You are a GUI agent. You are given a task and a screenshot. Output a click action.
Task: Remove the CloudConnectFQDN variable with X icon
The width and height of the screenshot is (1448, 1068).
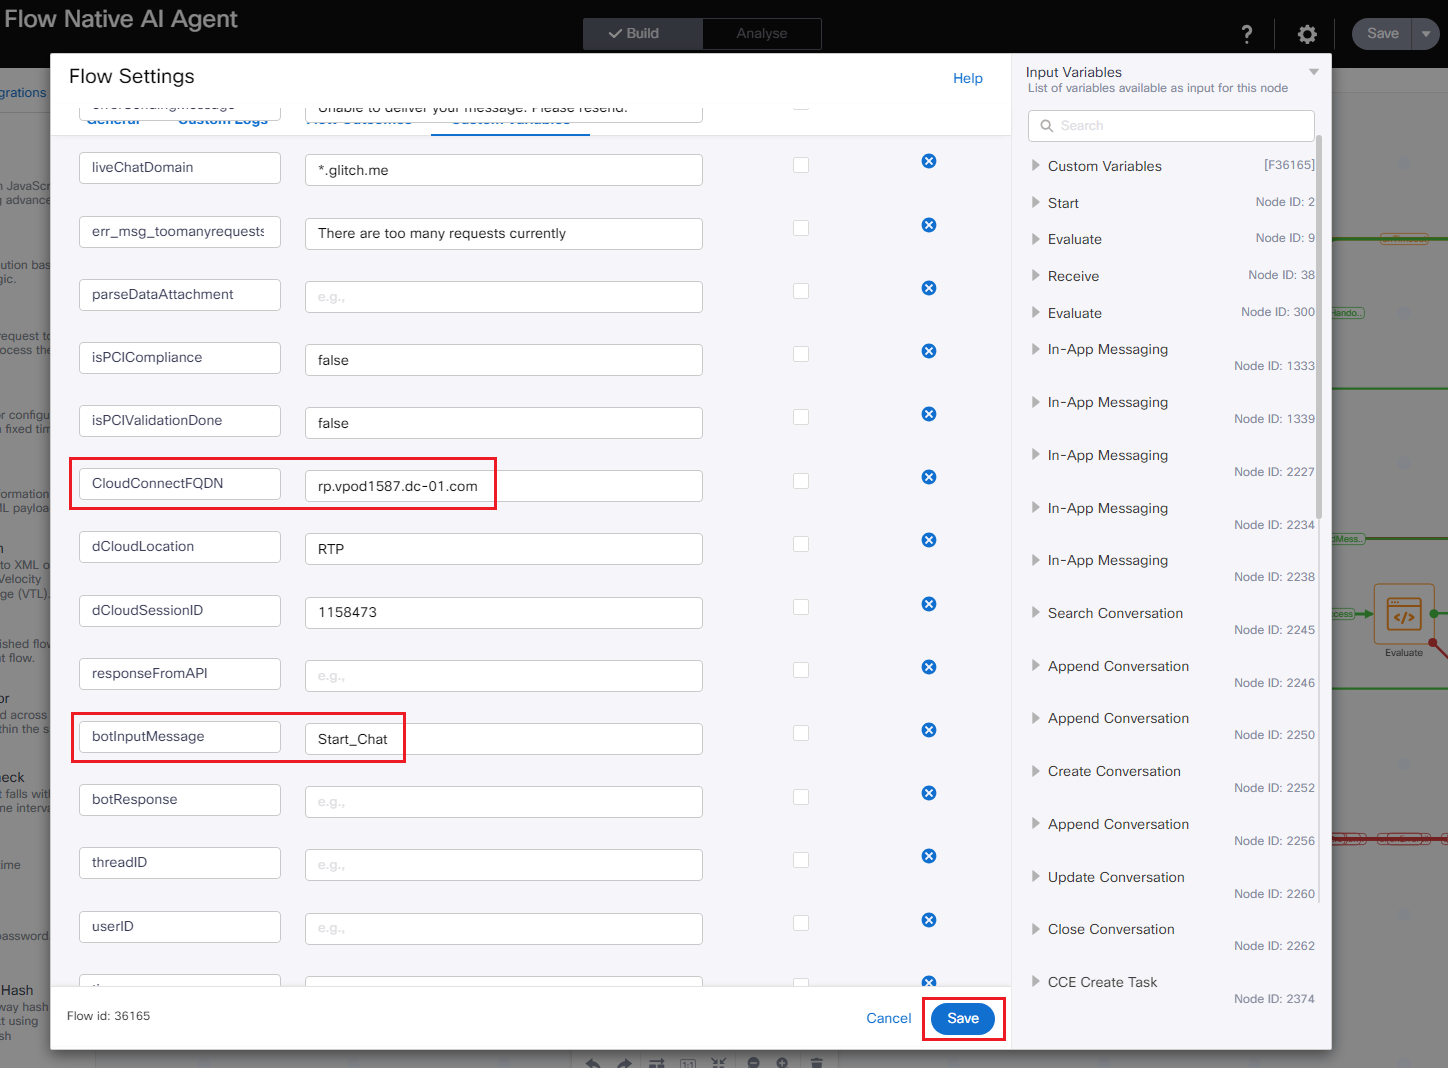[x=929, y=477]
